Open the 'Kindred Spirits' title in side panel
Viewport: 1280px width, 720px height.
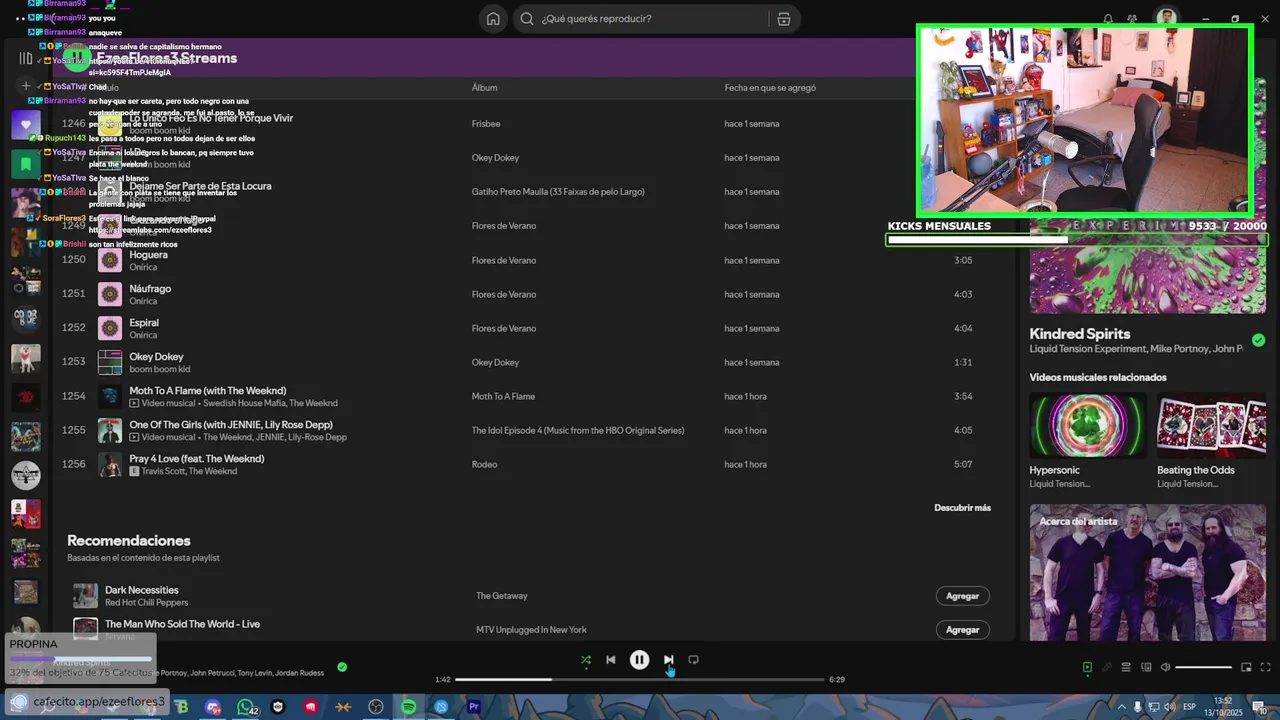(x=1080, y=334)
